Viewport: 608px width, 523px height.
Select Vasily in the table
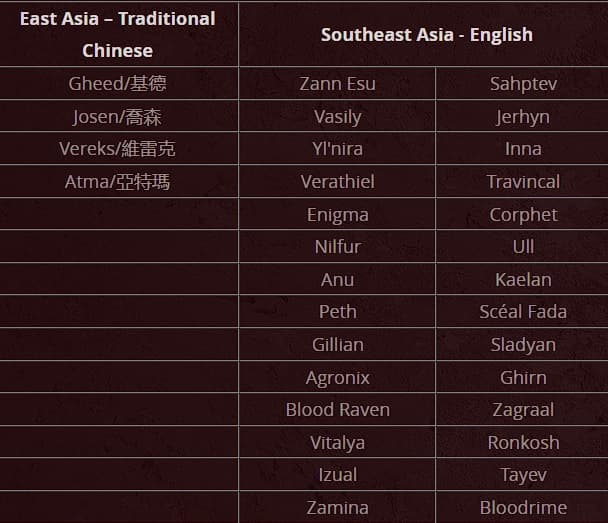pos(337,116)
